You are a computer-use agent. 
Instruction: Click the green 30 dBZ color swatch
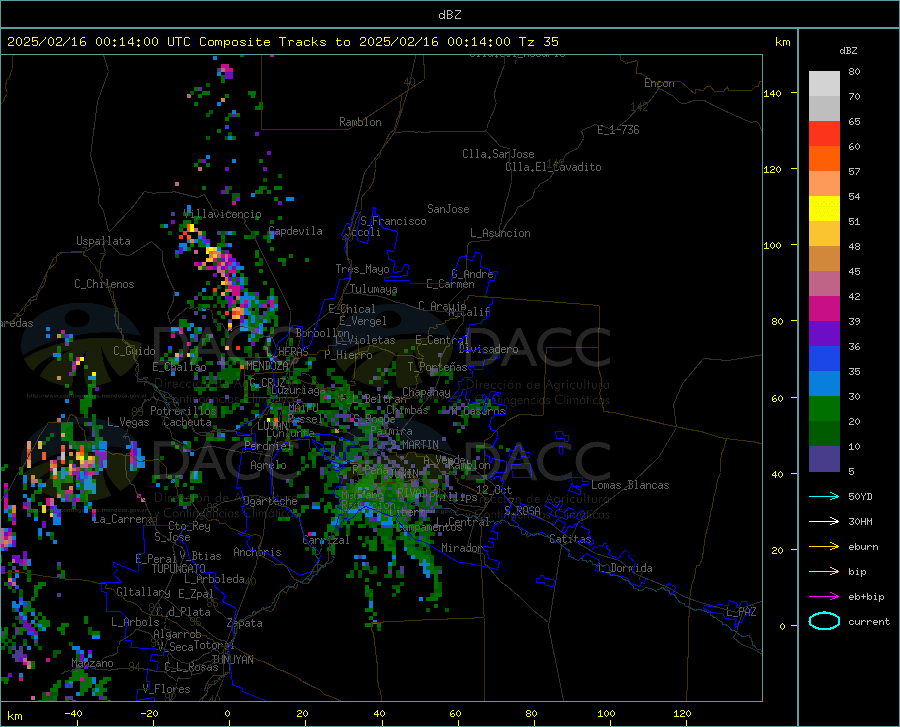click(x=824, y=408)
